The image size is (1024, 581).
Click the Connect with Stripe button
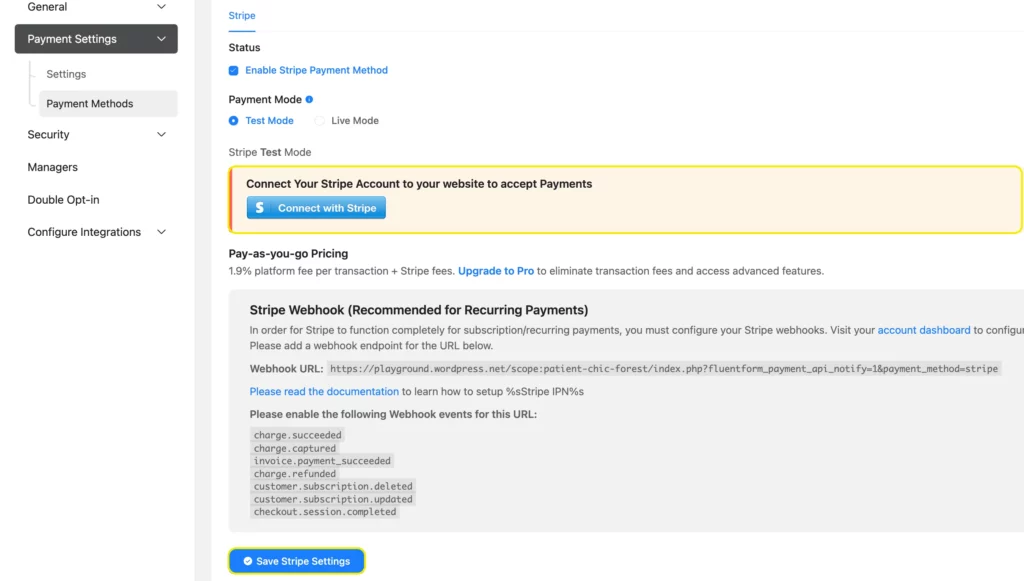[316, 208]
